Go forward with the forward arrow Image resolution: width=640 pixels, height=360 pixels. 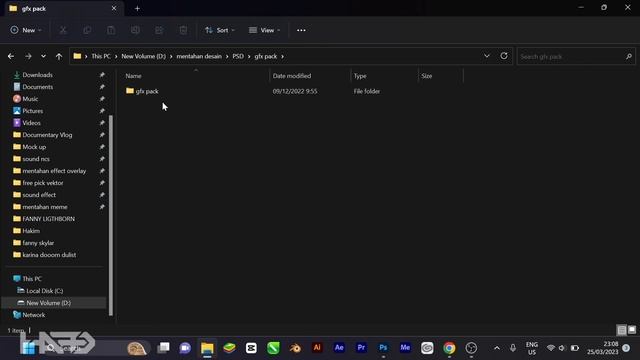pos(28,56)
